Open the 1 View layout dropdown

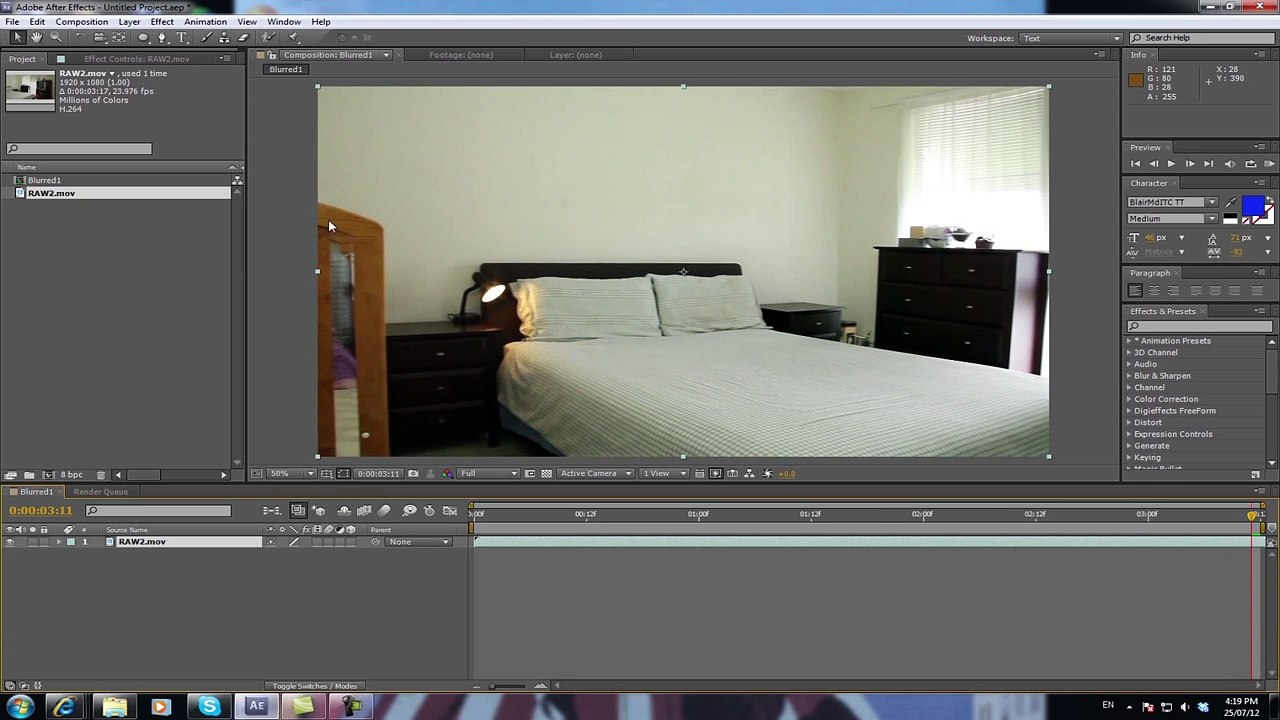pyautogui.click(x=663, y=474)
